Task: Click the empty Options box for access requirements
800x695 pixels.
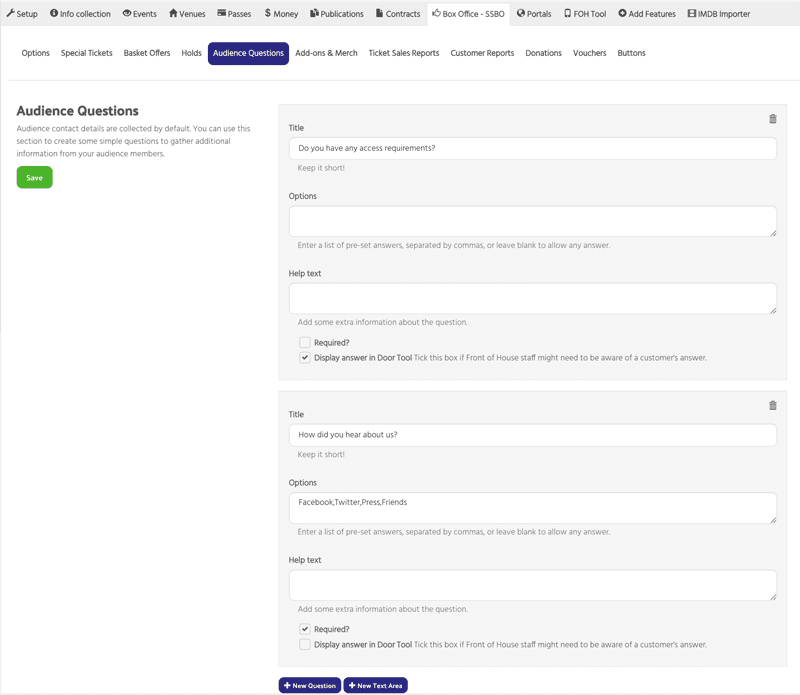Action: click(533, 221)
